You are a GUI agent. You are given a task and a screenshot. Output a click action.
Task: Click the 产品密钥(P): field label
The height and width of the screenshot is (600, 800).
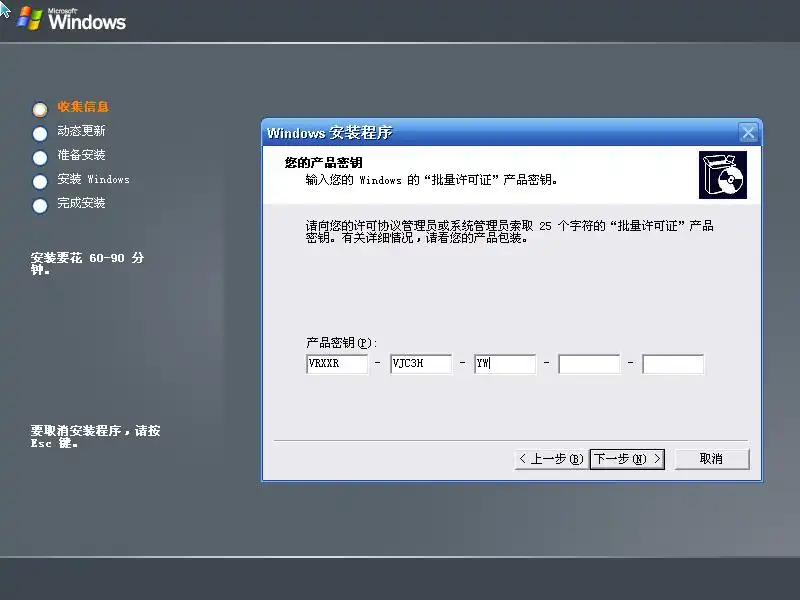tap(341, 343)
